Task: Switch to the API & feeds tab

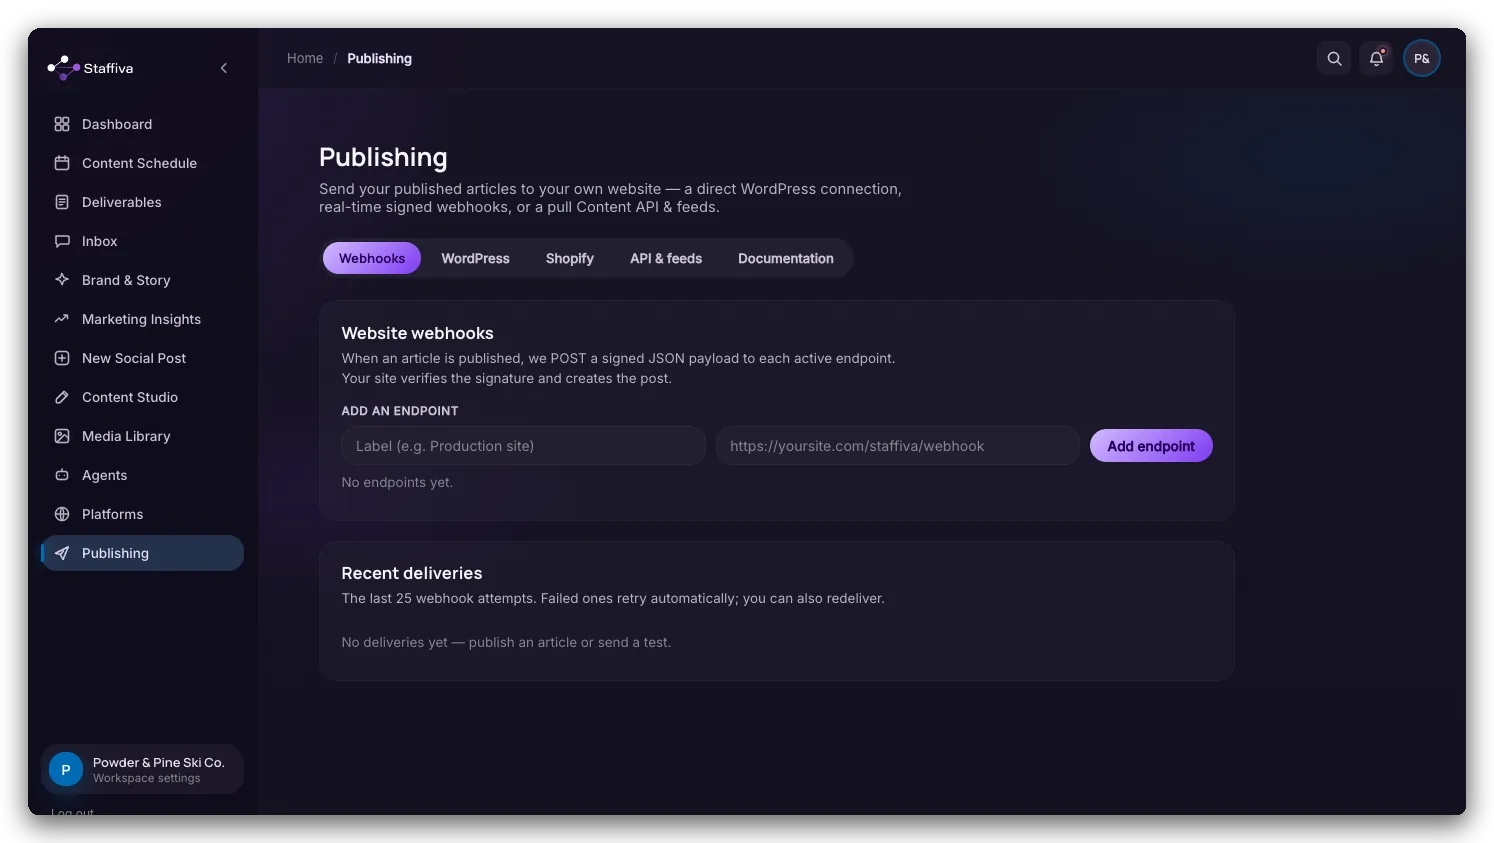Action: 666,258
